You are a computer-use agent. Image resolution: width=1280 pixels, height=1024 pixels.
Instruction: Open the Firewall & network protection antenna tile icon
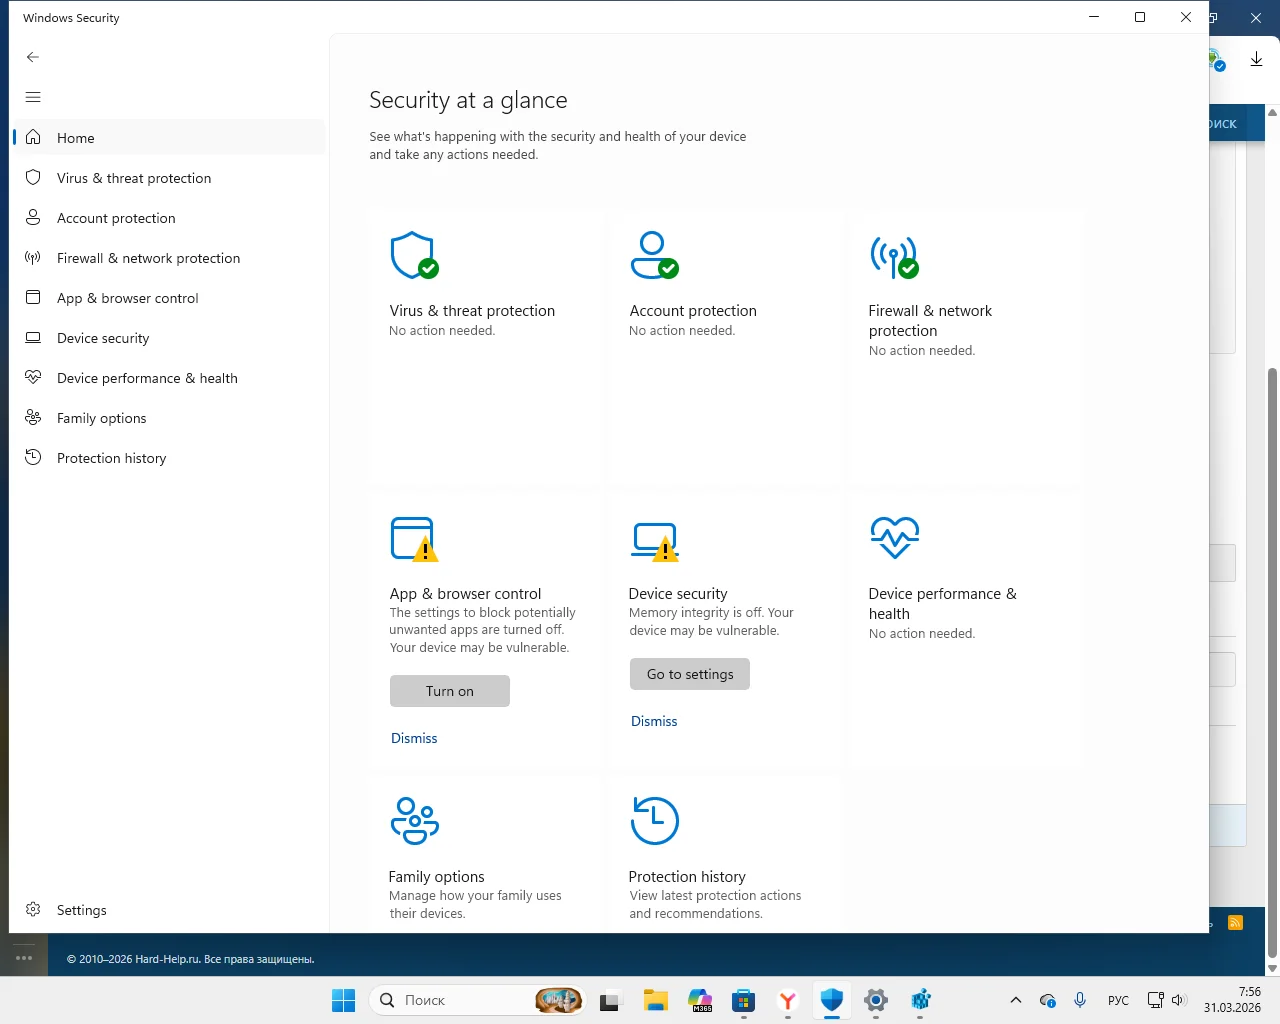893,256
